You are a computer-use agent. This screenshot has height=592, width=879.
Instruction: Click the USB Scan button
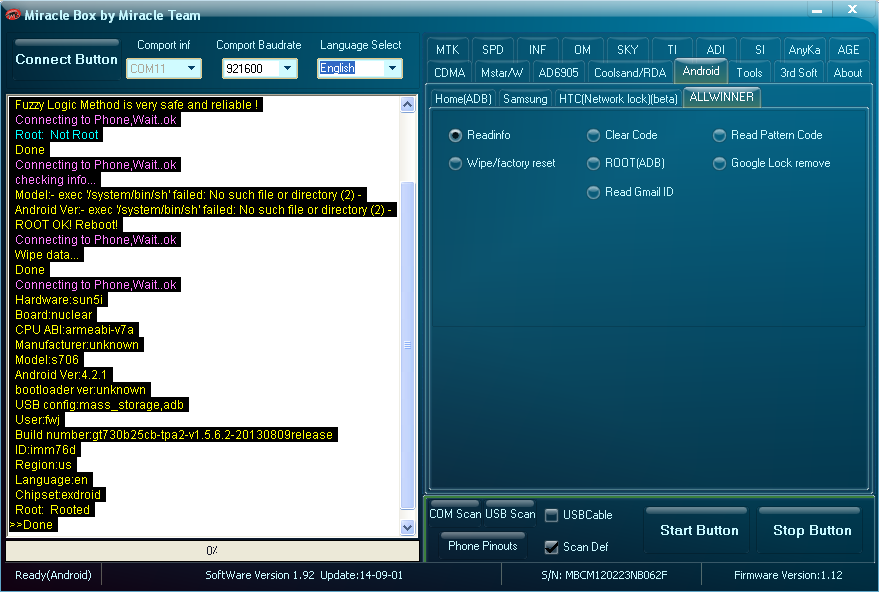(510, 514)
